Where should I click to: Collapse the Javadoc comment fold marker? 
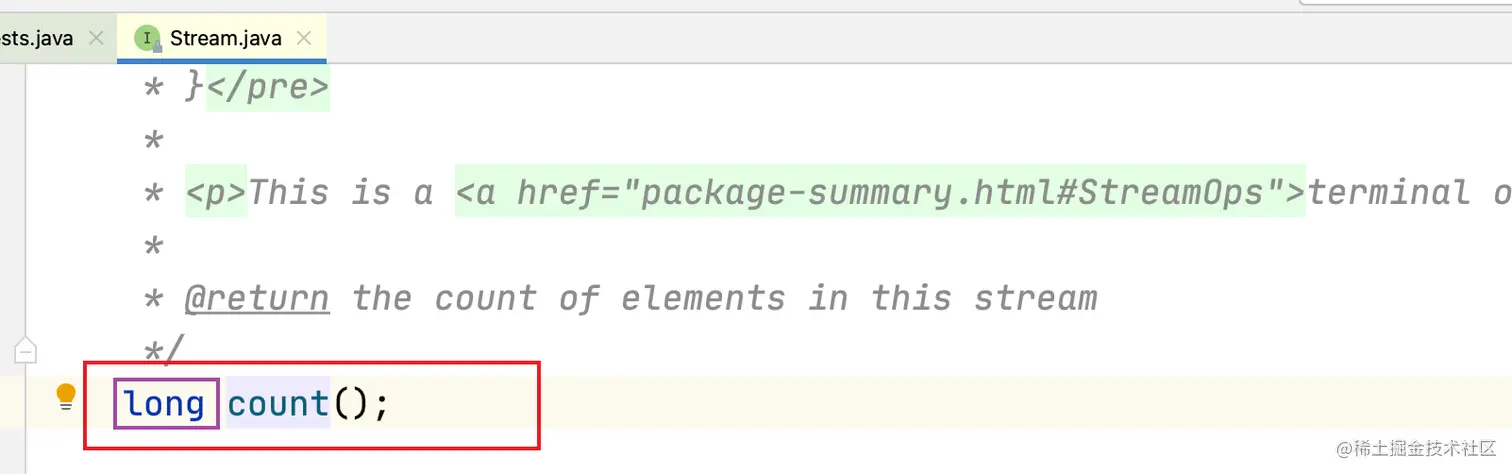26,351
